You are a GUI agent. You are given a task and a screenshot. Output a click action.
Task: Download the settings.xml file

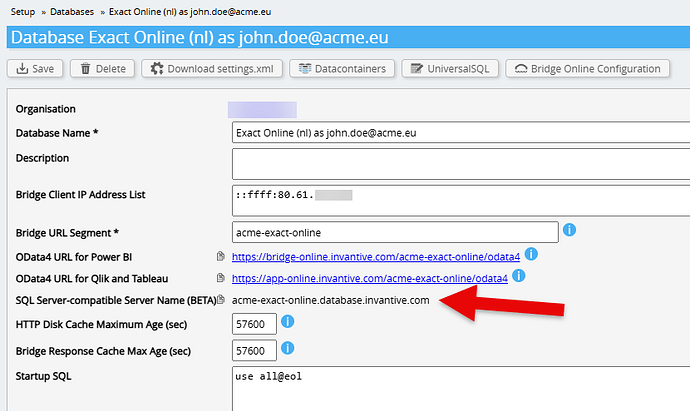point(212,69)
